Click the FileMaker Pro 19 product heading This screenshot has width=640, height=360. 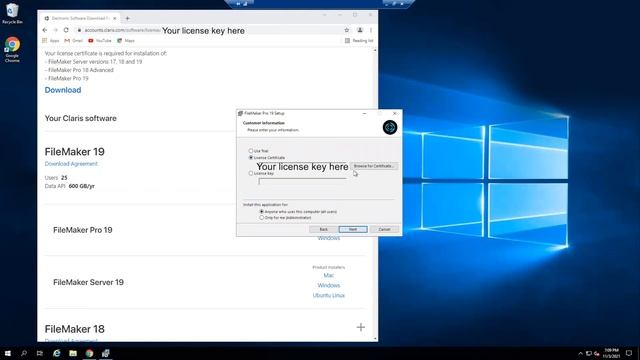pyautogui.click(x=82, y=230)
